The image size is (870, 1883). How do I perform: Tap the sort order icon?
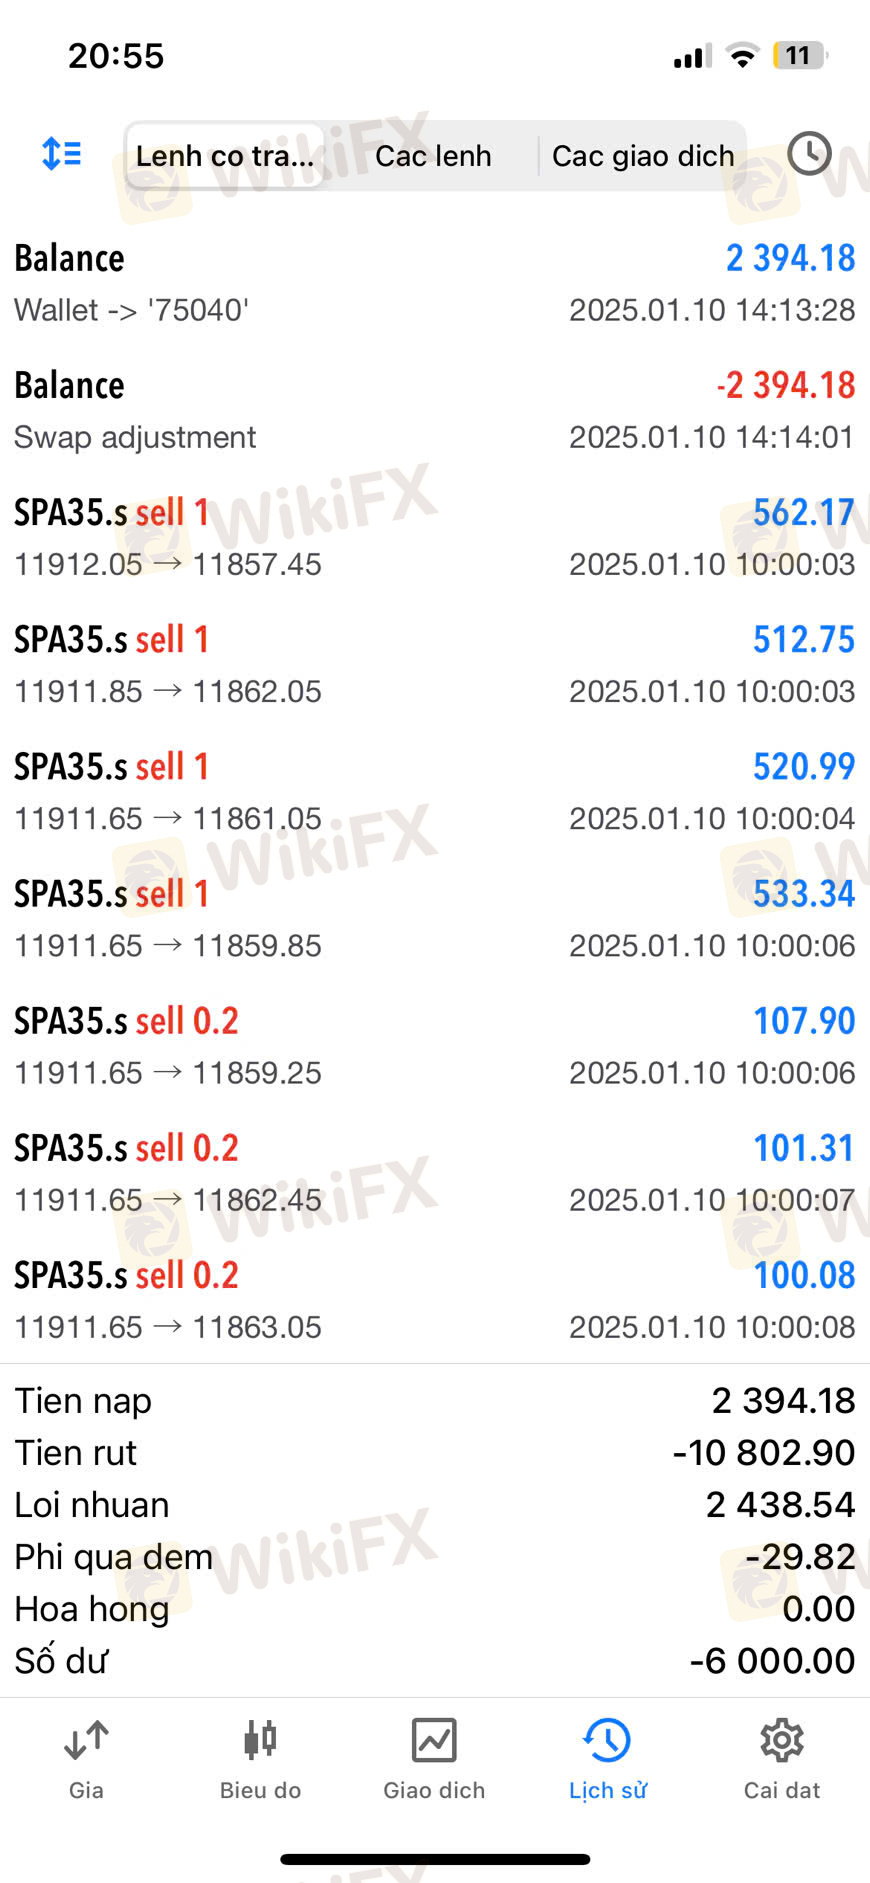[61, 154]
